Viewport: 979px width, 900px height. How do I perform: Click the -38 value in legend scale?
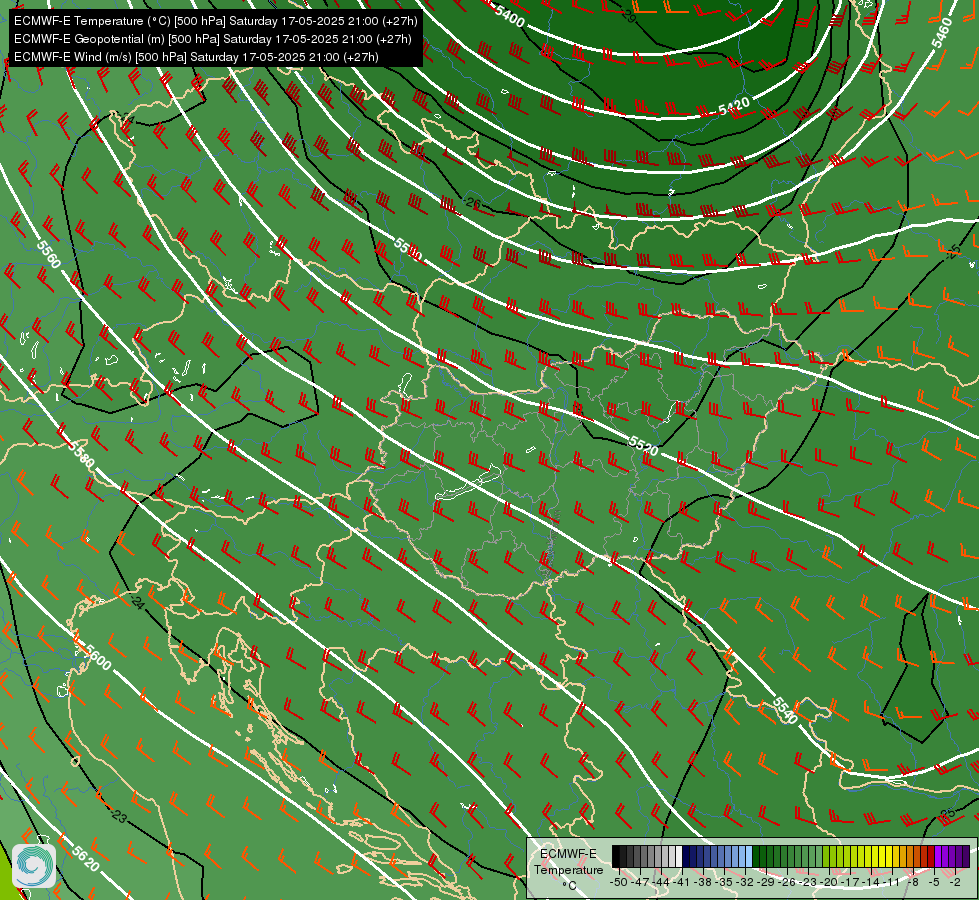[704, 882]
